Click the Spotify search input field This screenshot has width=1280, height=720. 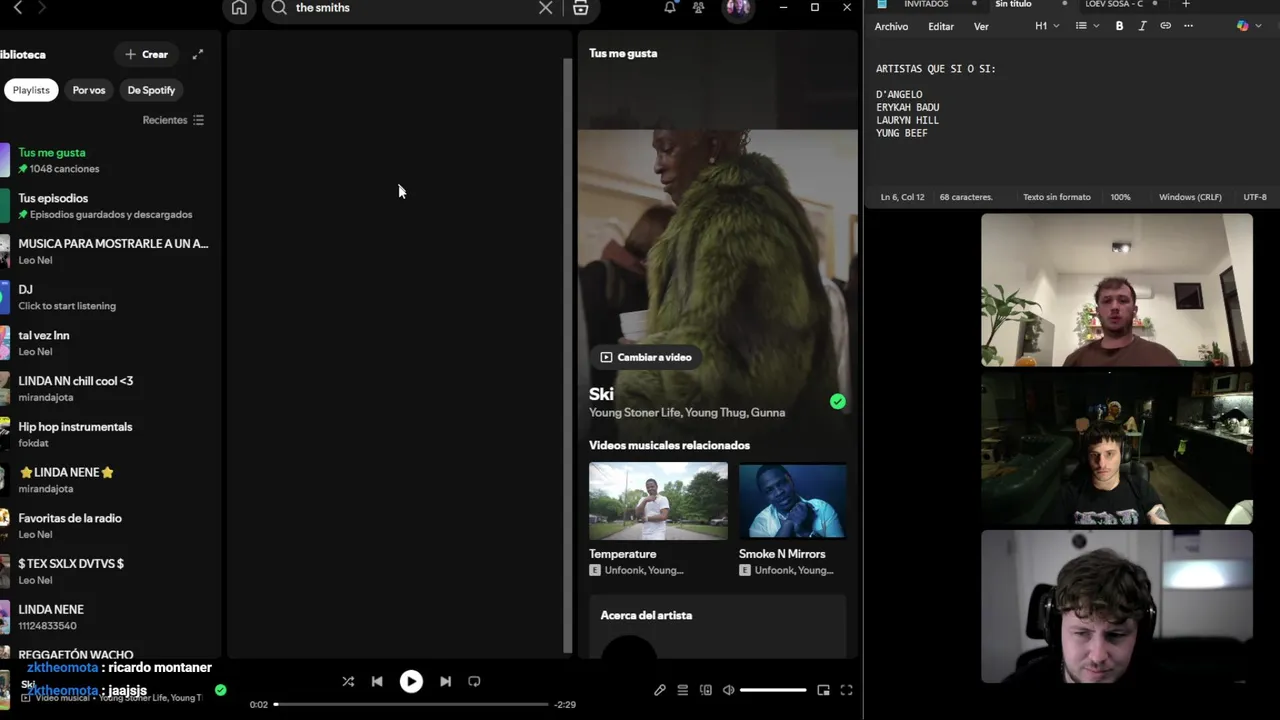(415, 8)
